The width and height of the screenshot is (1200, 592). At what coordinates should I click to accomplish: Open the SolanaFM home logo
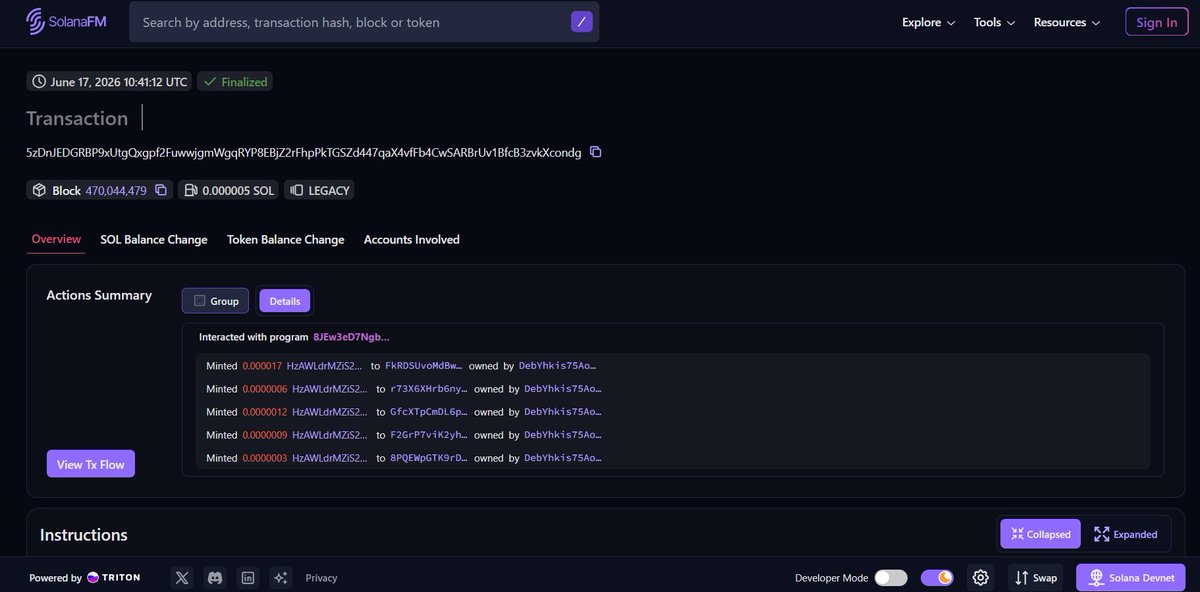[x=66, y=21]
